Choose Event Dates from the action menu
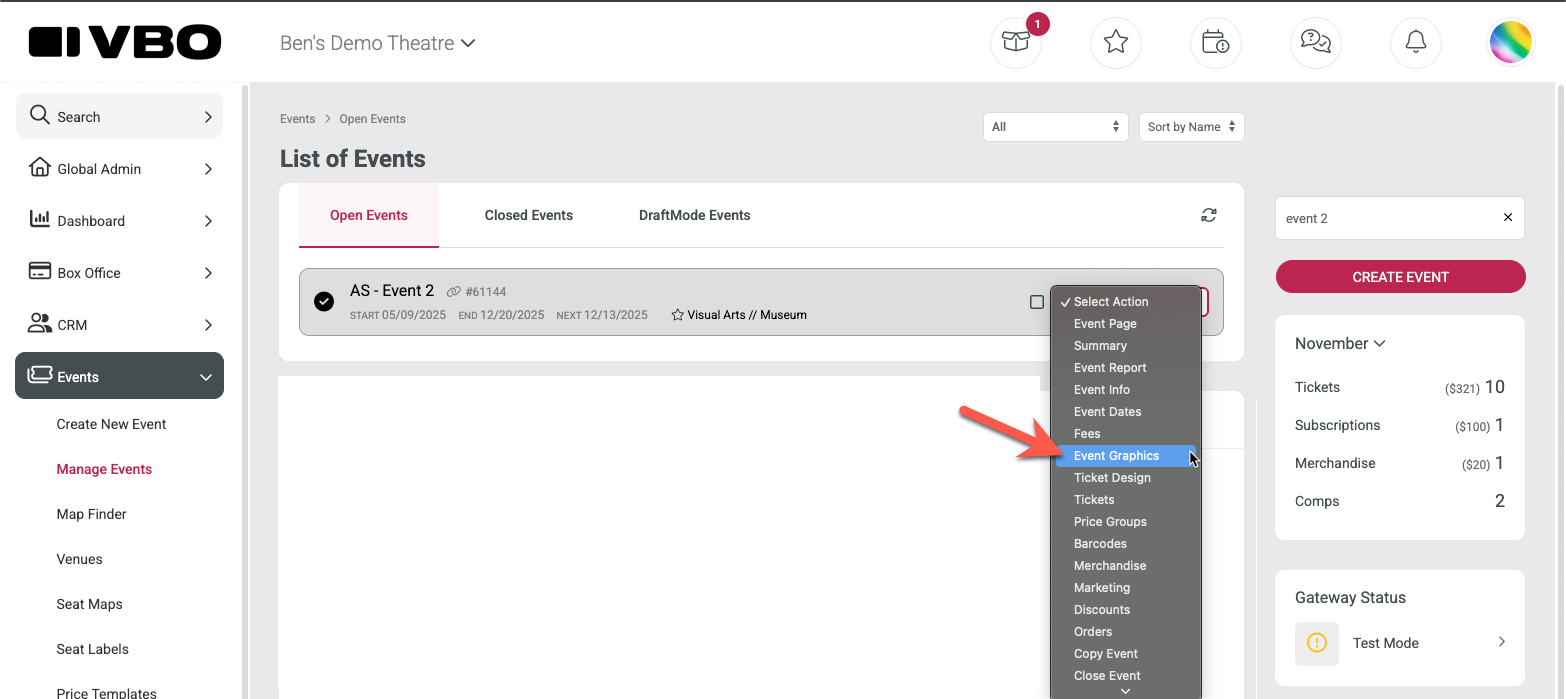The image size is (1566, 699). tap(1125, 412)
